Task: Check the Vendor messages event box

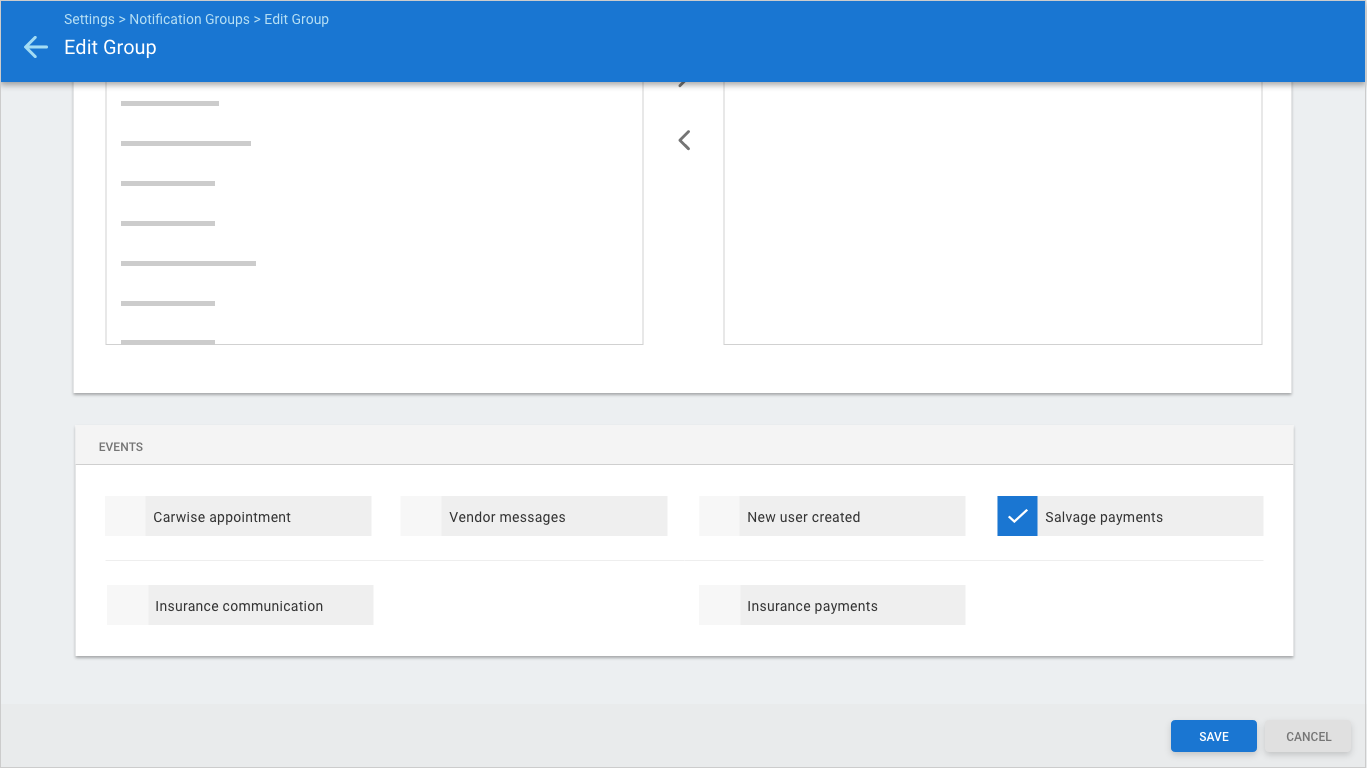Action: 421,517
